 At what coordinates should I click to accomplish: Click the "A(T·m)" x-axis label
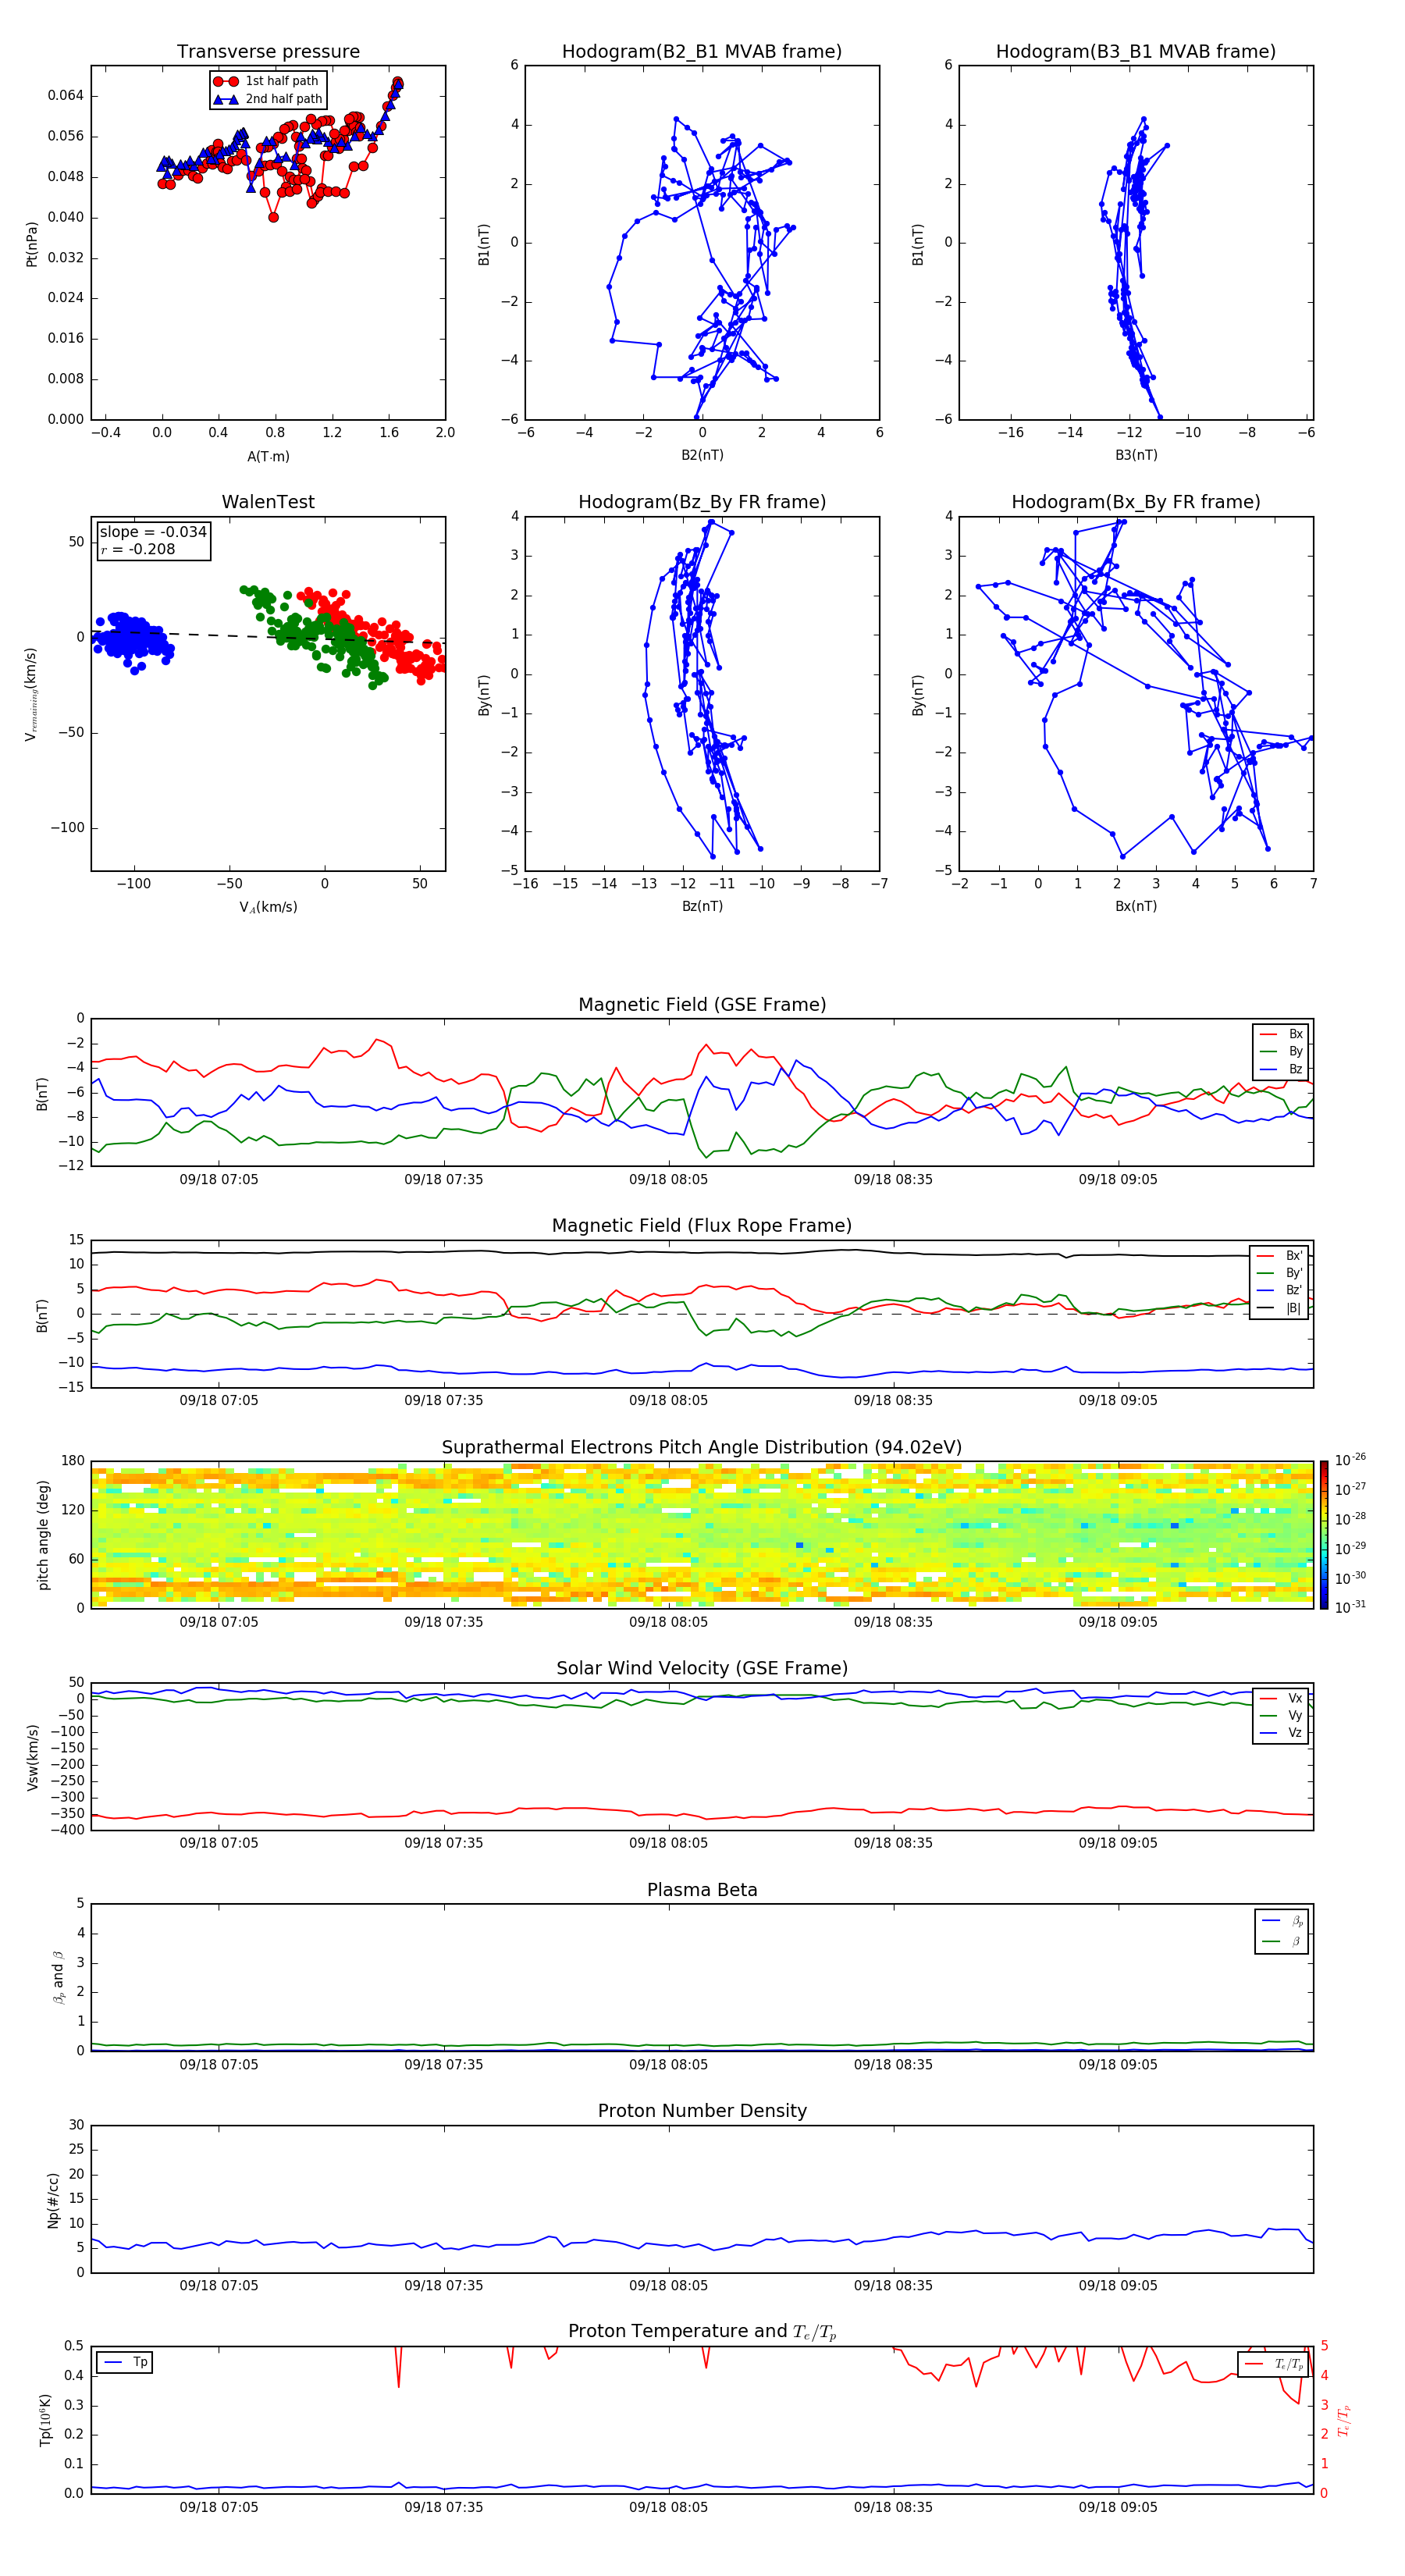(x=268, y=456)
